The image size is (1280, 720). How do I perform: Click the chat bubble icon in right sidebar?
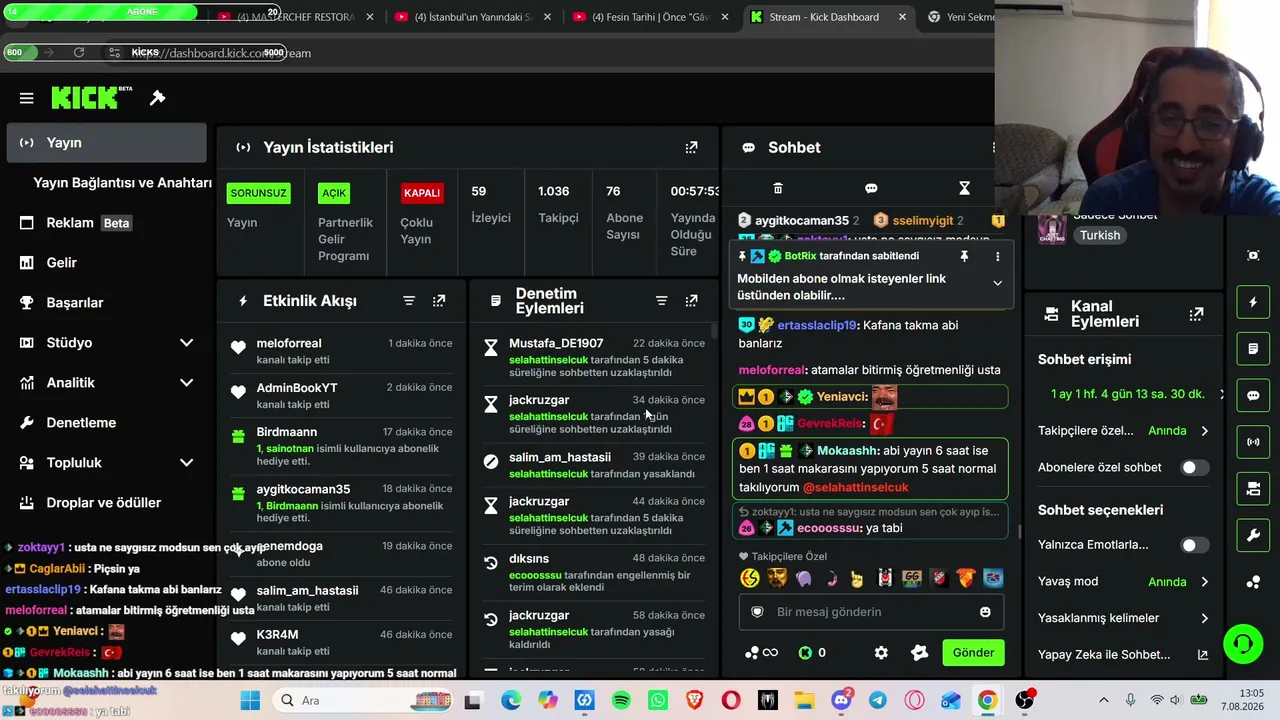pyautogui.click(x=1253, y=395)
